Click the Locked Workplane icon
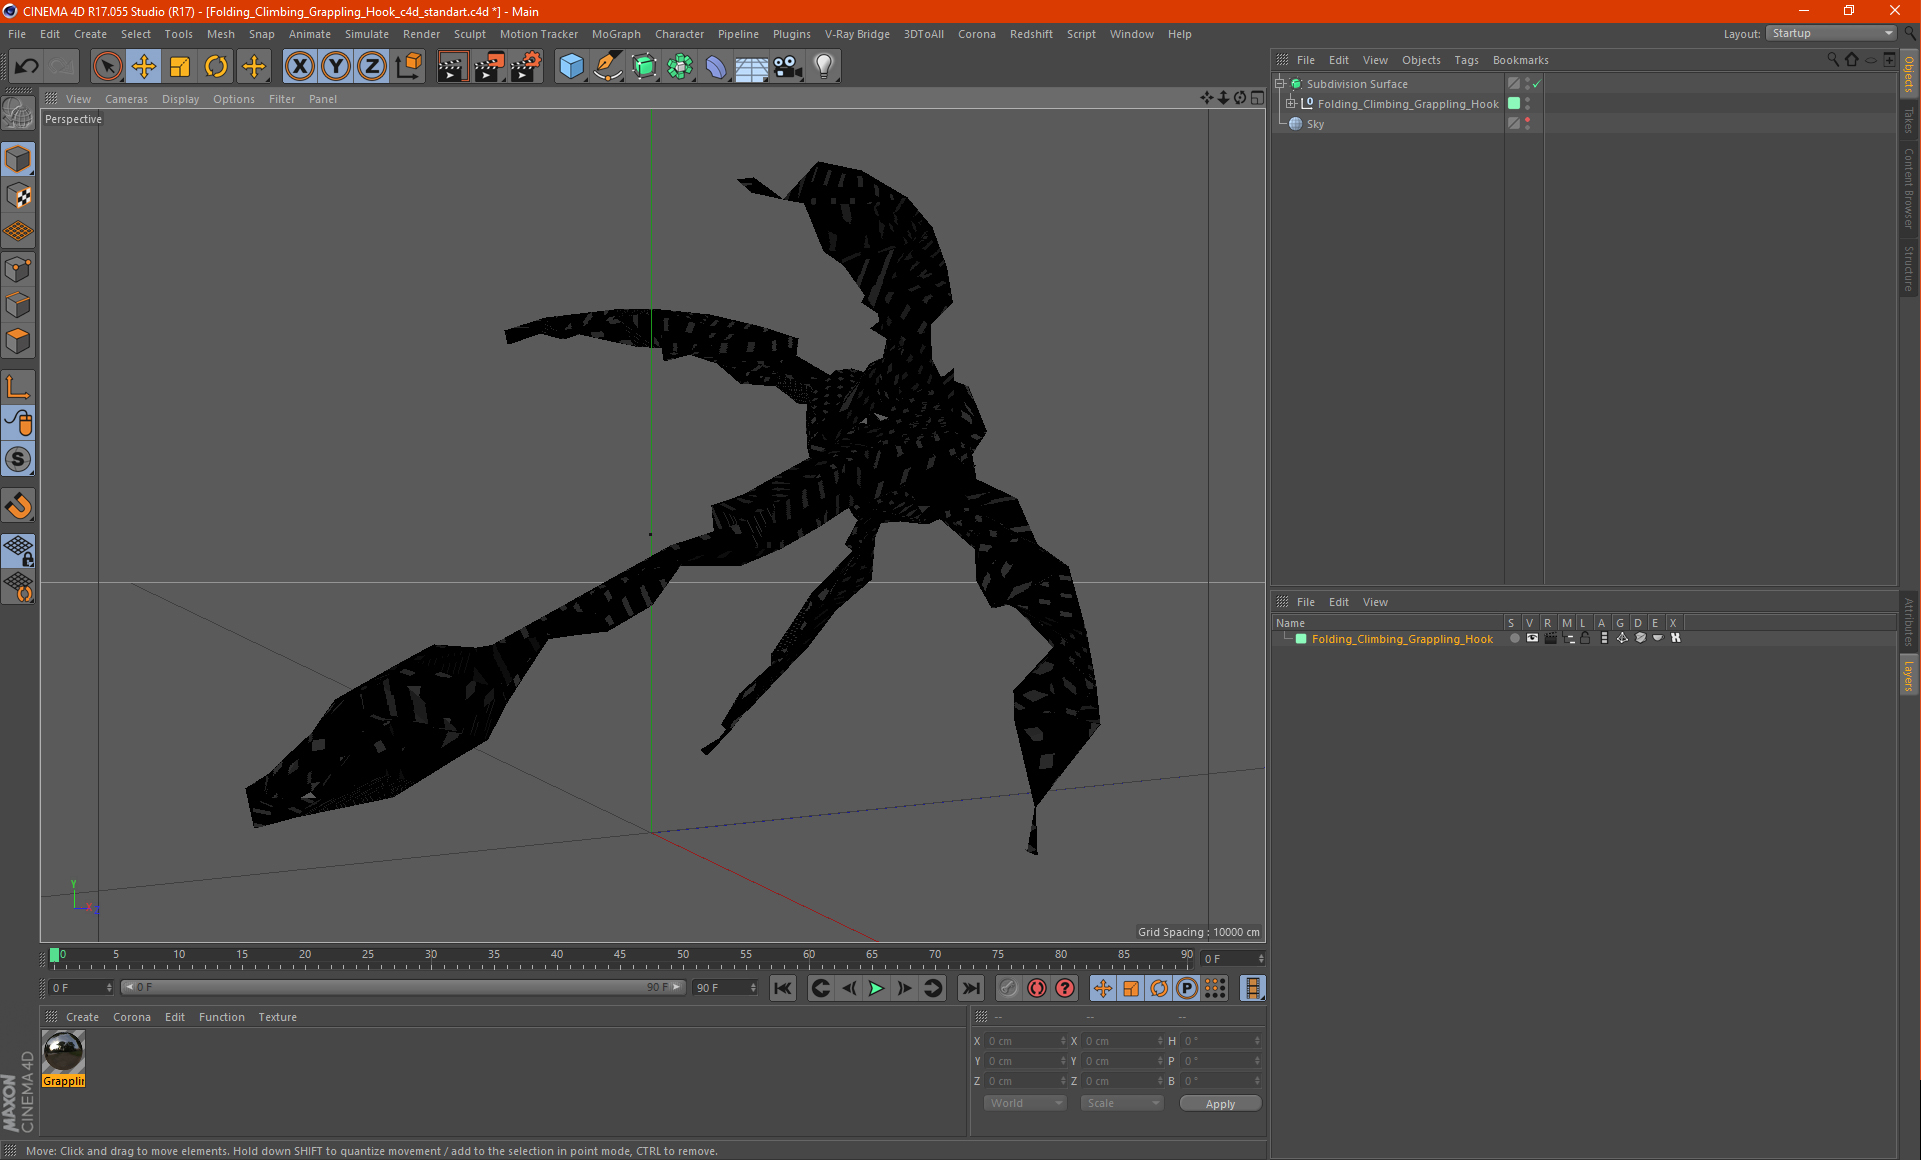The width and height of the screenshot is (1921, 1160). [x=18, y=550]
